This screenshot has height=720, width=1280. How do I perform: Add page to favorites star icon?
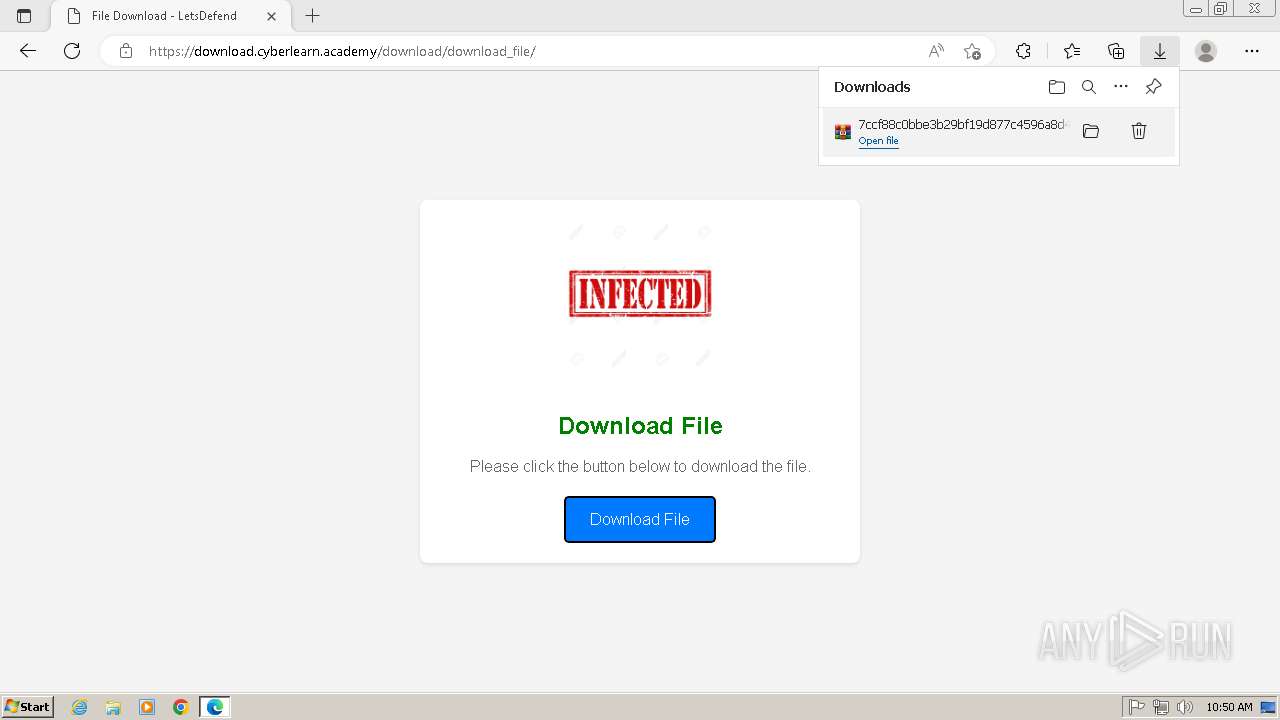tap(972, 51)
